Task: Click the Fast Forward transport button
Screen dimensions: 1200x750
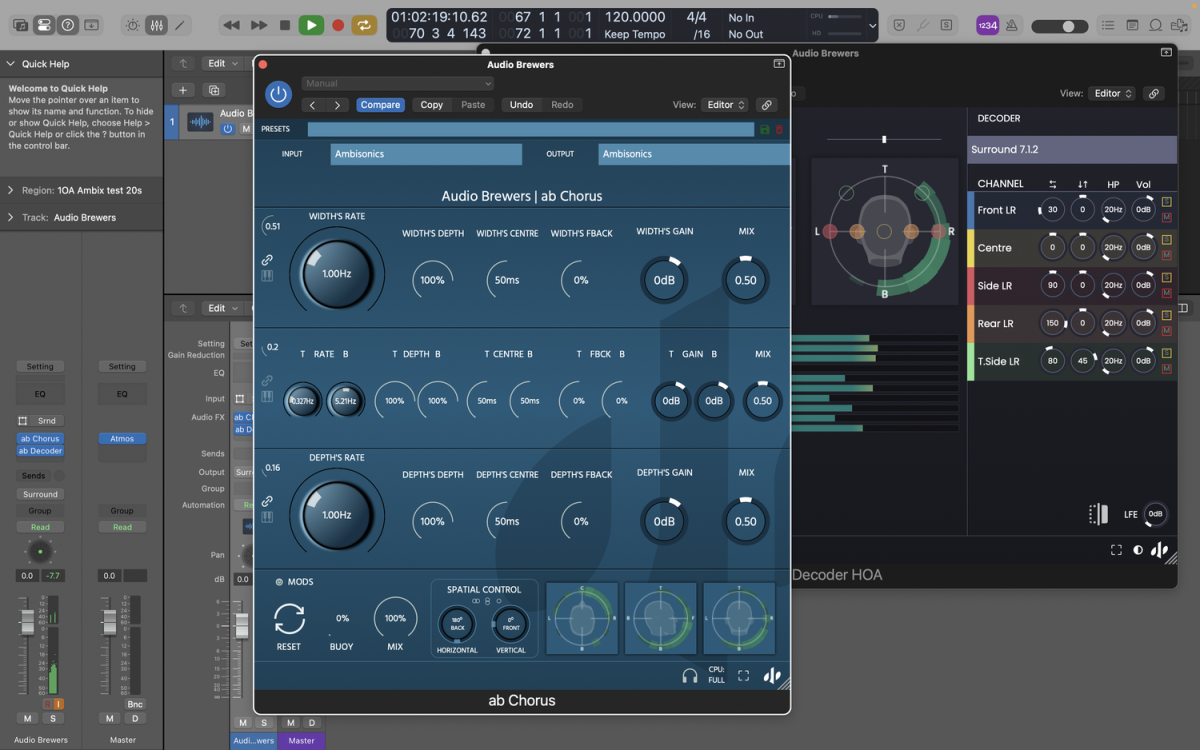Action: pos(259,25)
